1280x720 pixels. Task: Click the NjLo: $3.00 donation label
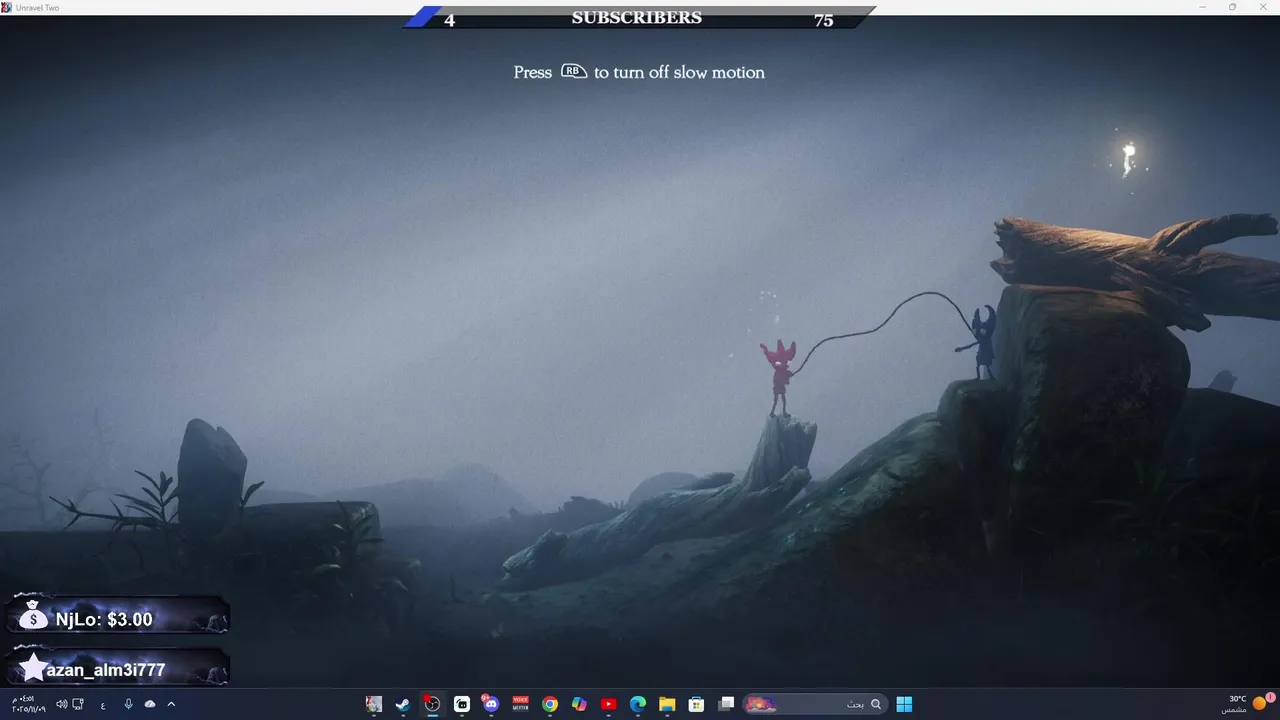tap(104, 620)
